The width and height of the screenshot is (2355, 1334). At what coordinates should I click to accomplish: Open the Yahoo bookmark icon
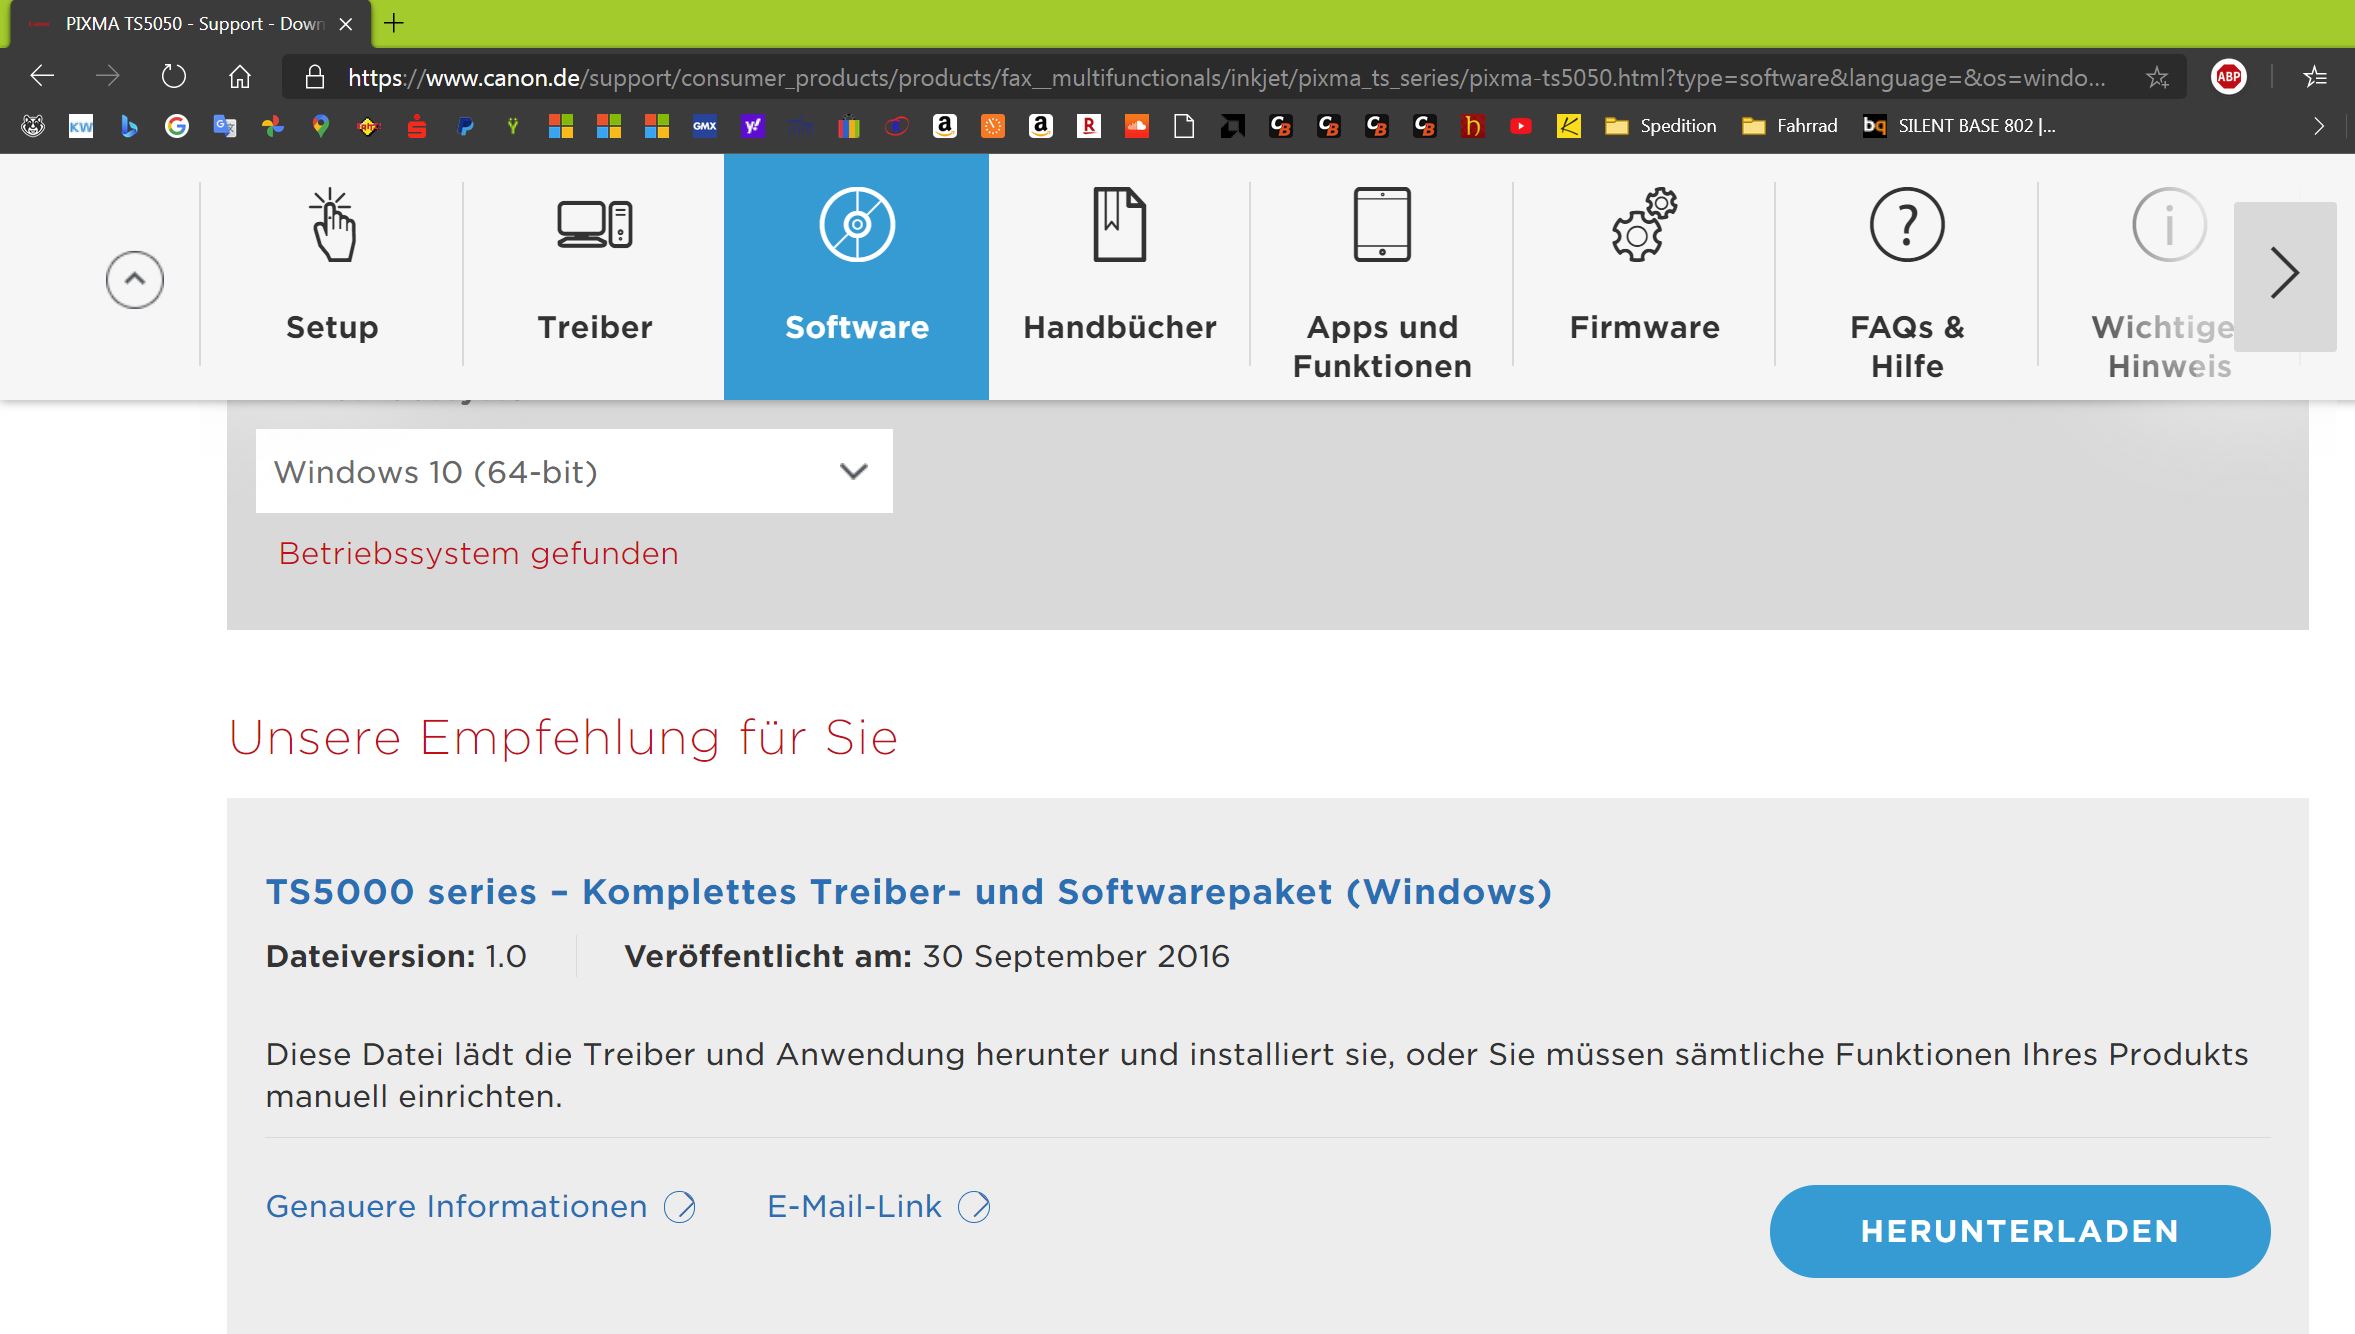pyautogui.click(x=753, y=126)
